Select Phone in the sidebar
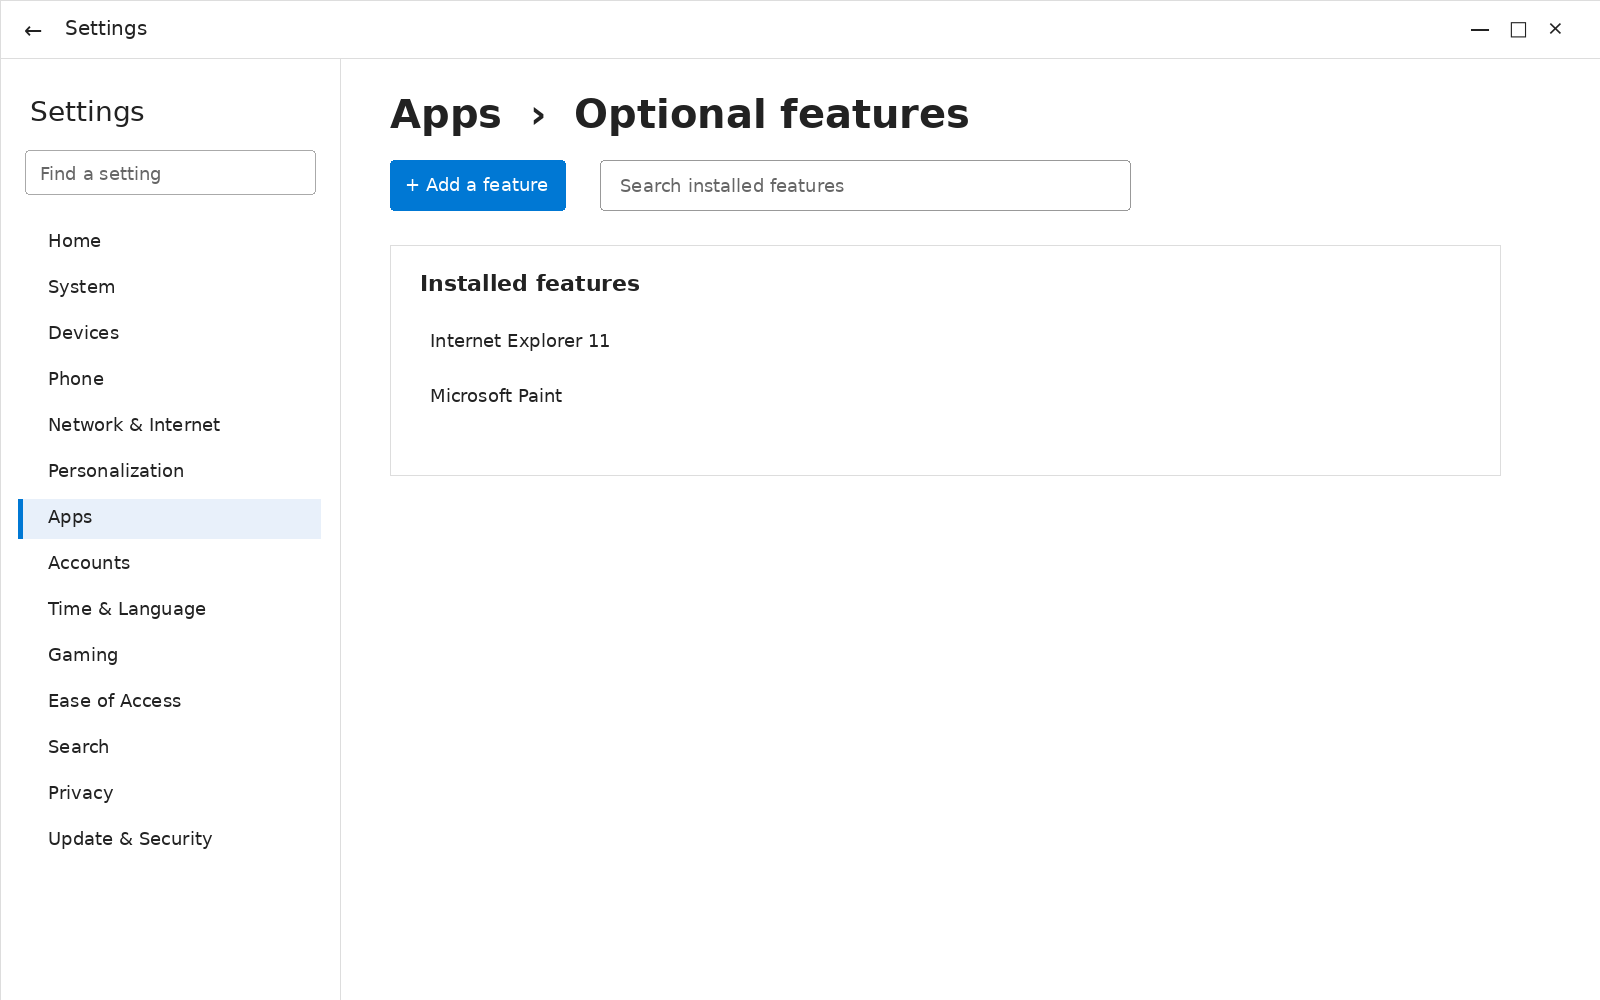 [x=170, y=379]
